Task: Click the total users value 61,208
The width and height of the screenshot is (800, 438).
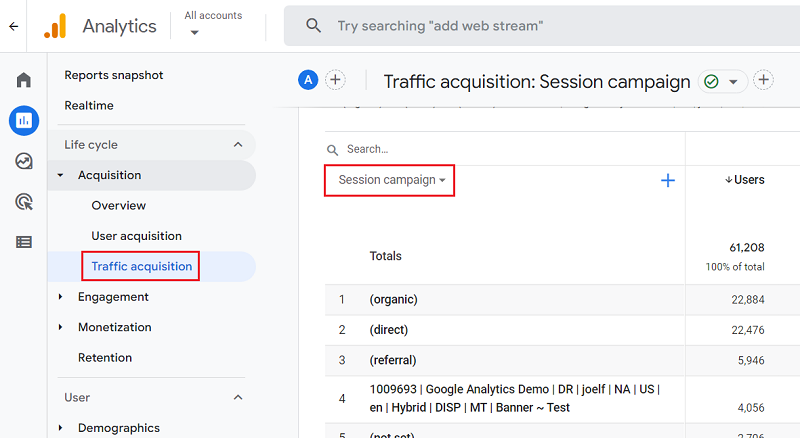Action: tap(746, 248)
